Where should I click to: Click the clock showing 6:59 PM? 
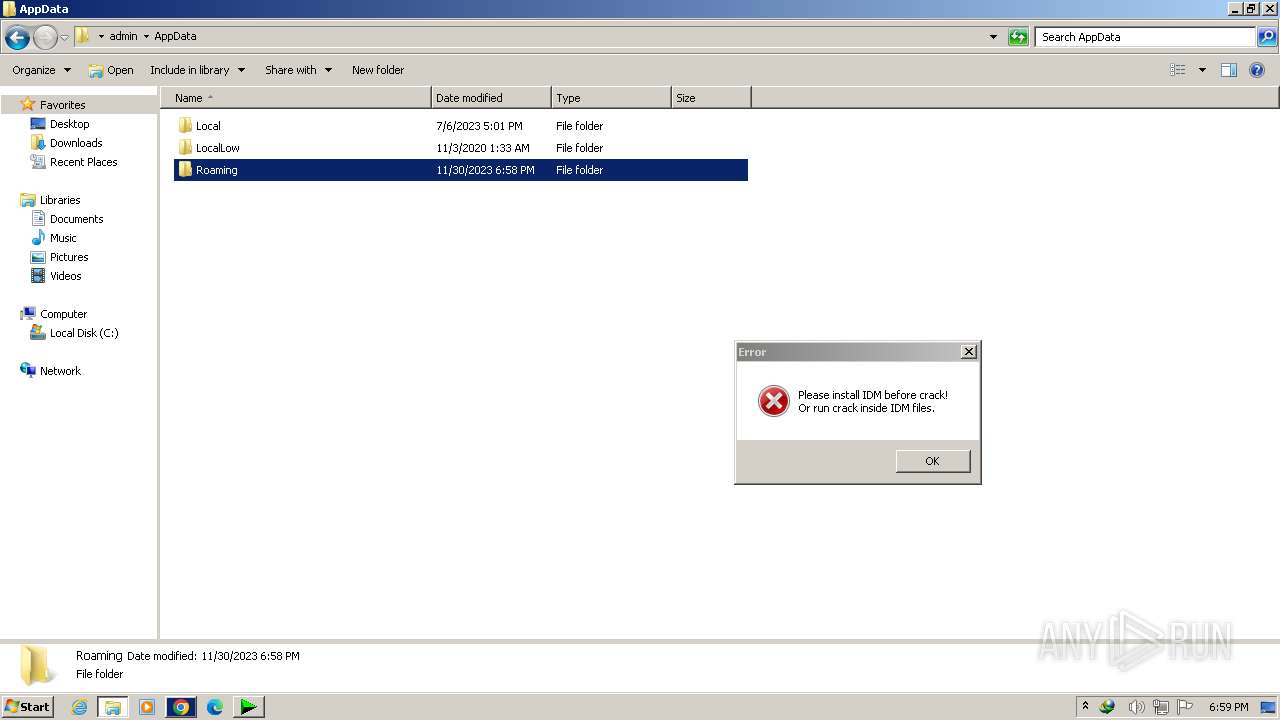point(1228,707)
